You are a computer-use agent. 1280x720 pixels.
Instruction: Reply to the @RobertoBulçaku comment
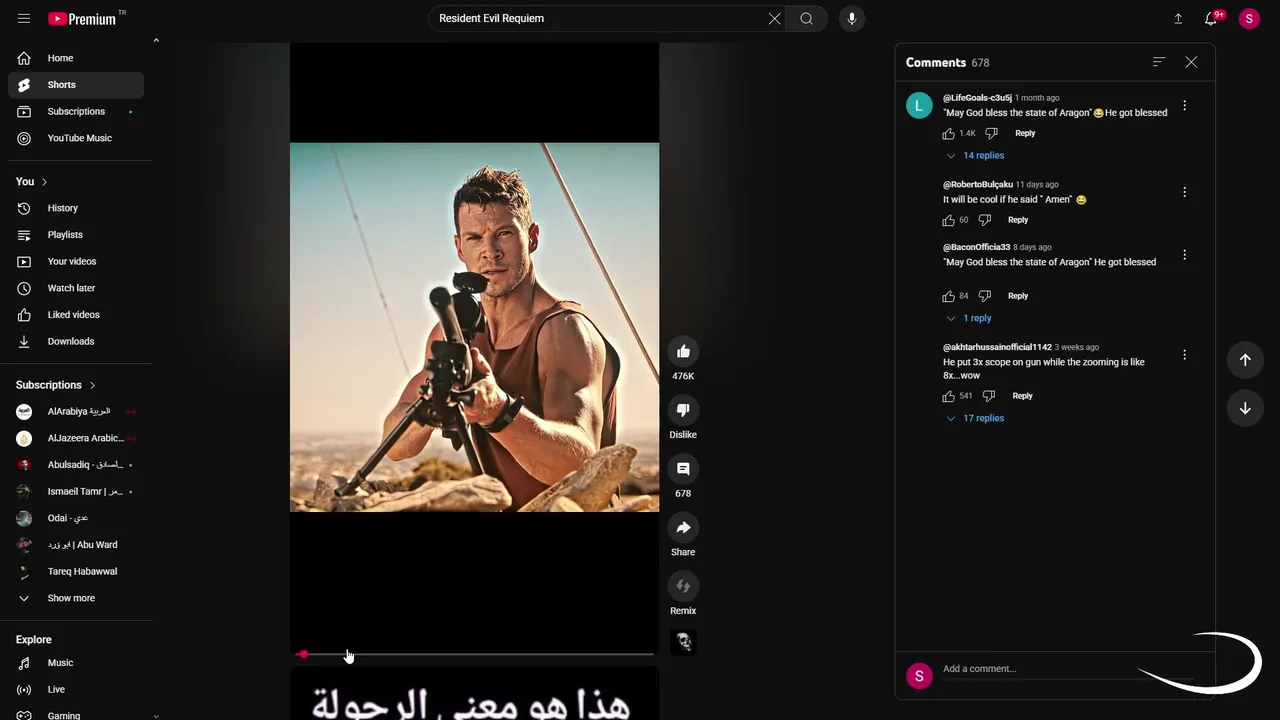pos(1018,220)
